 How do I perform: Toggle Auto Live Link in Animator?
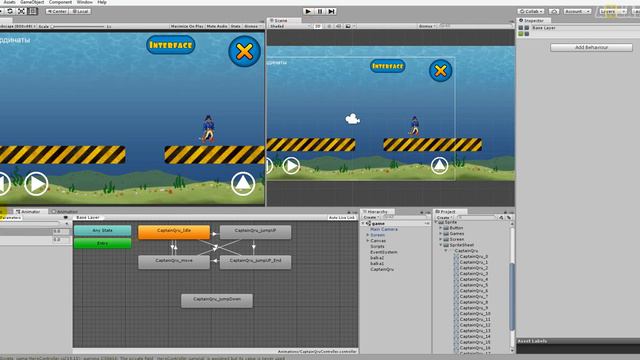pyautogui.click(x=342, y=218)
